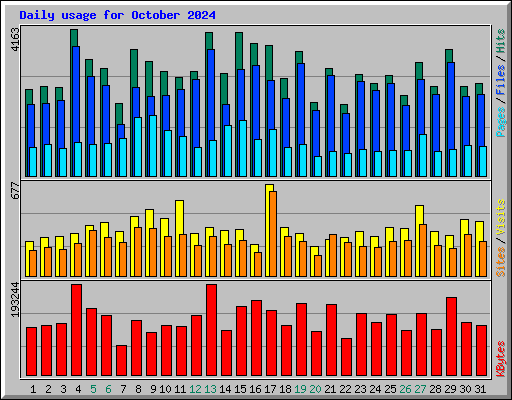
Task: Click the red KBytes bar for day 4
Action: 76,330
